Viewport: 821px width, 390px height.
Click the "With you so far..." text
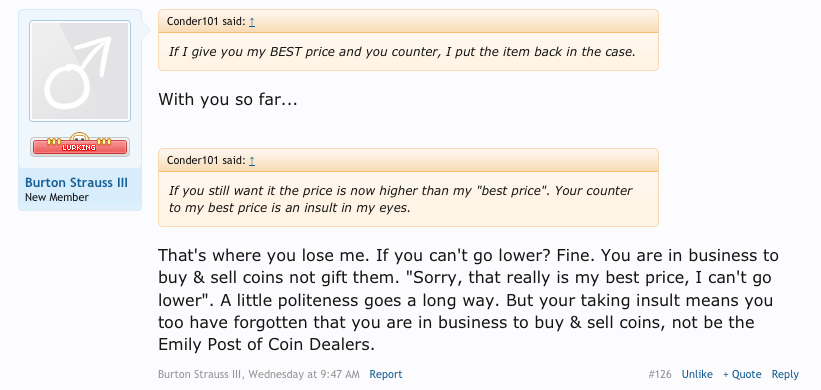[228, 99]
